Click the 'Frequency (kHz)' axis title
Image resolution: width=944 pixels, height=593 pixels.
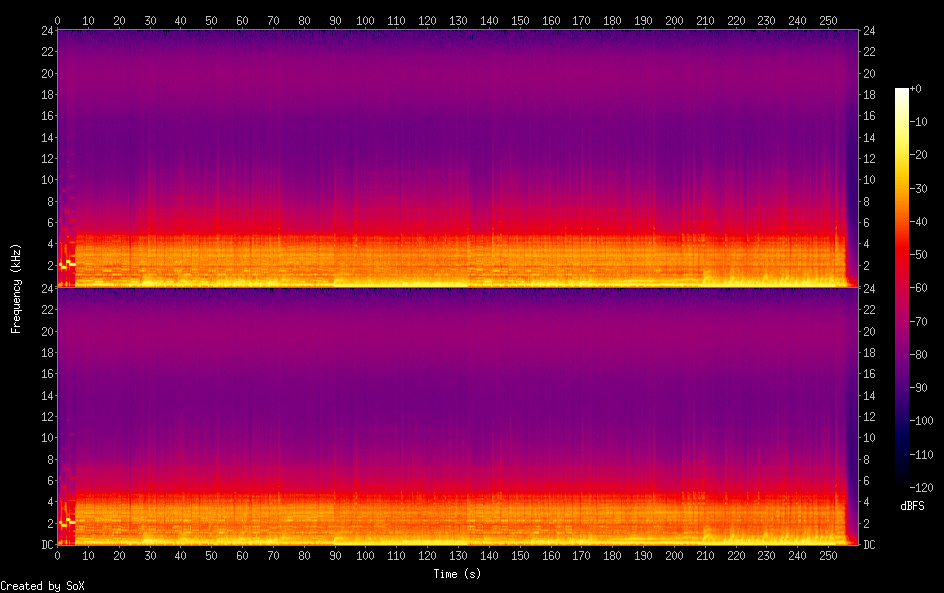(16, 288)
